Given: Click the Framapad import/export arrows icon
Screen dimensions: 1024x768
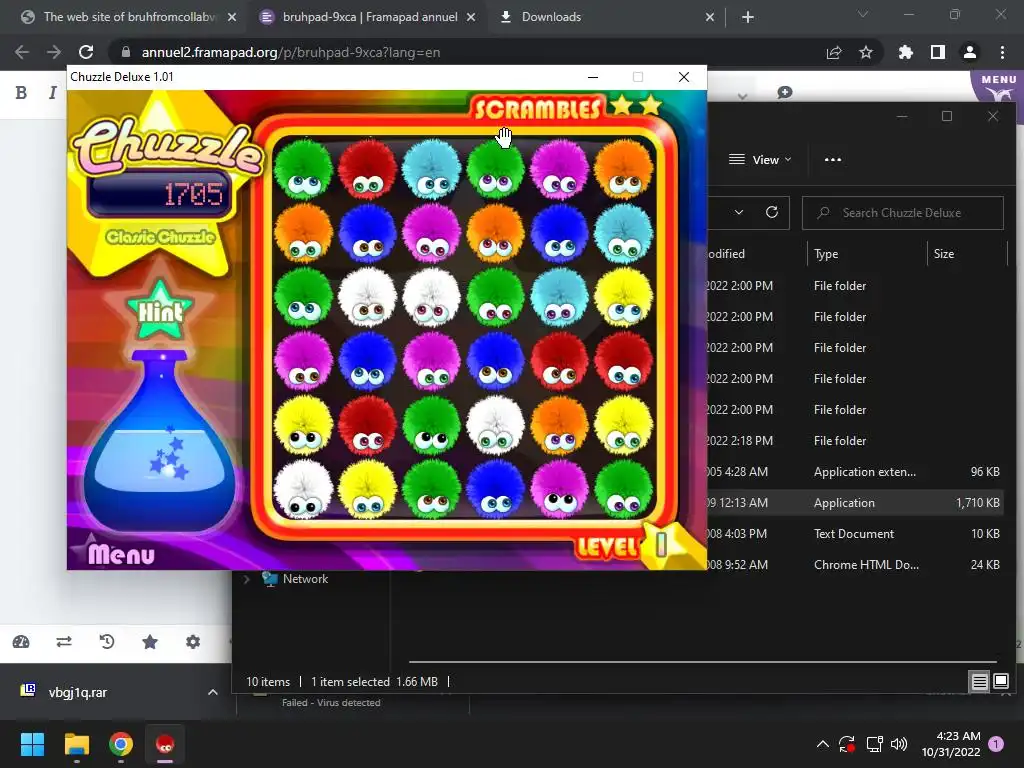Looking at the screenshot, I should click(x=64, y=642).
